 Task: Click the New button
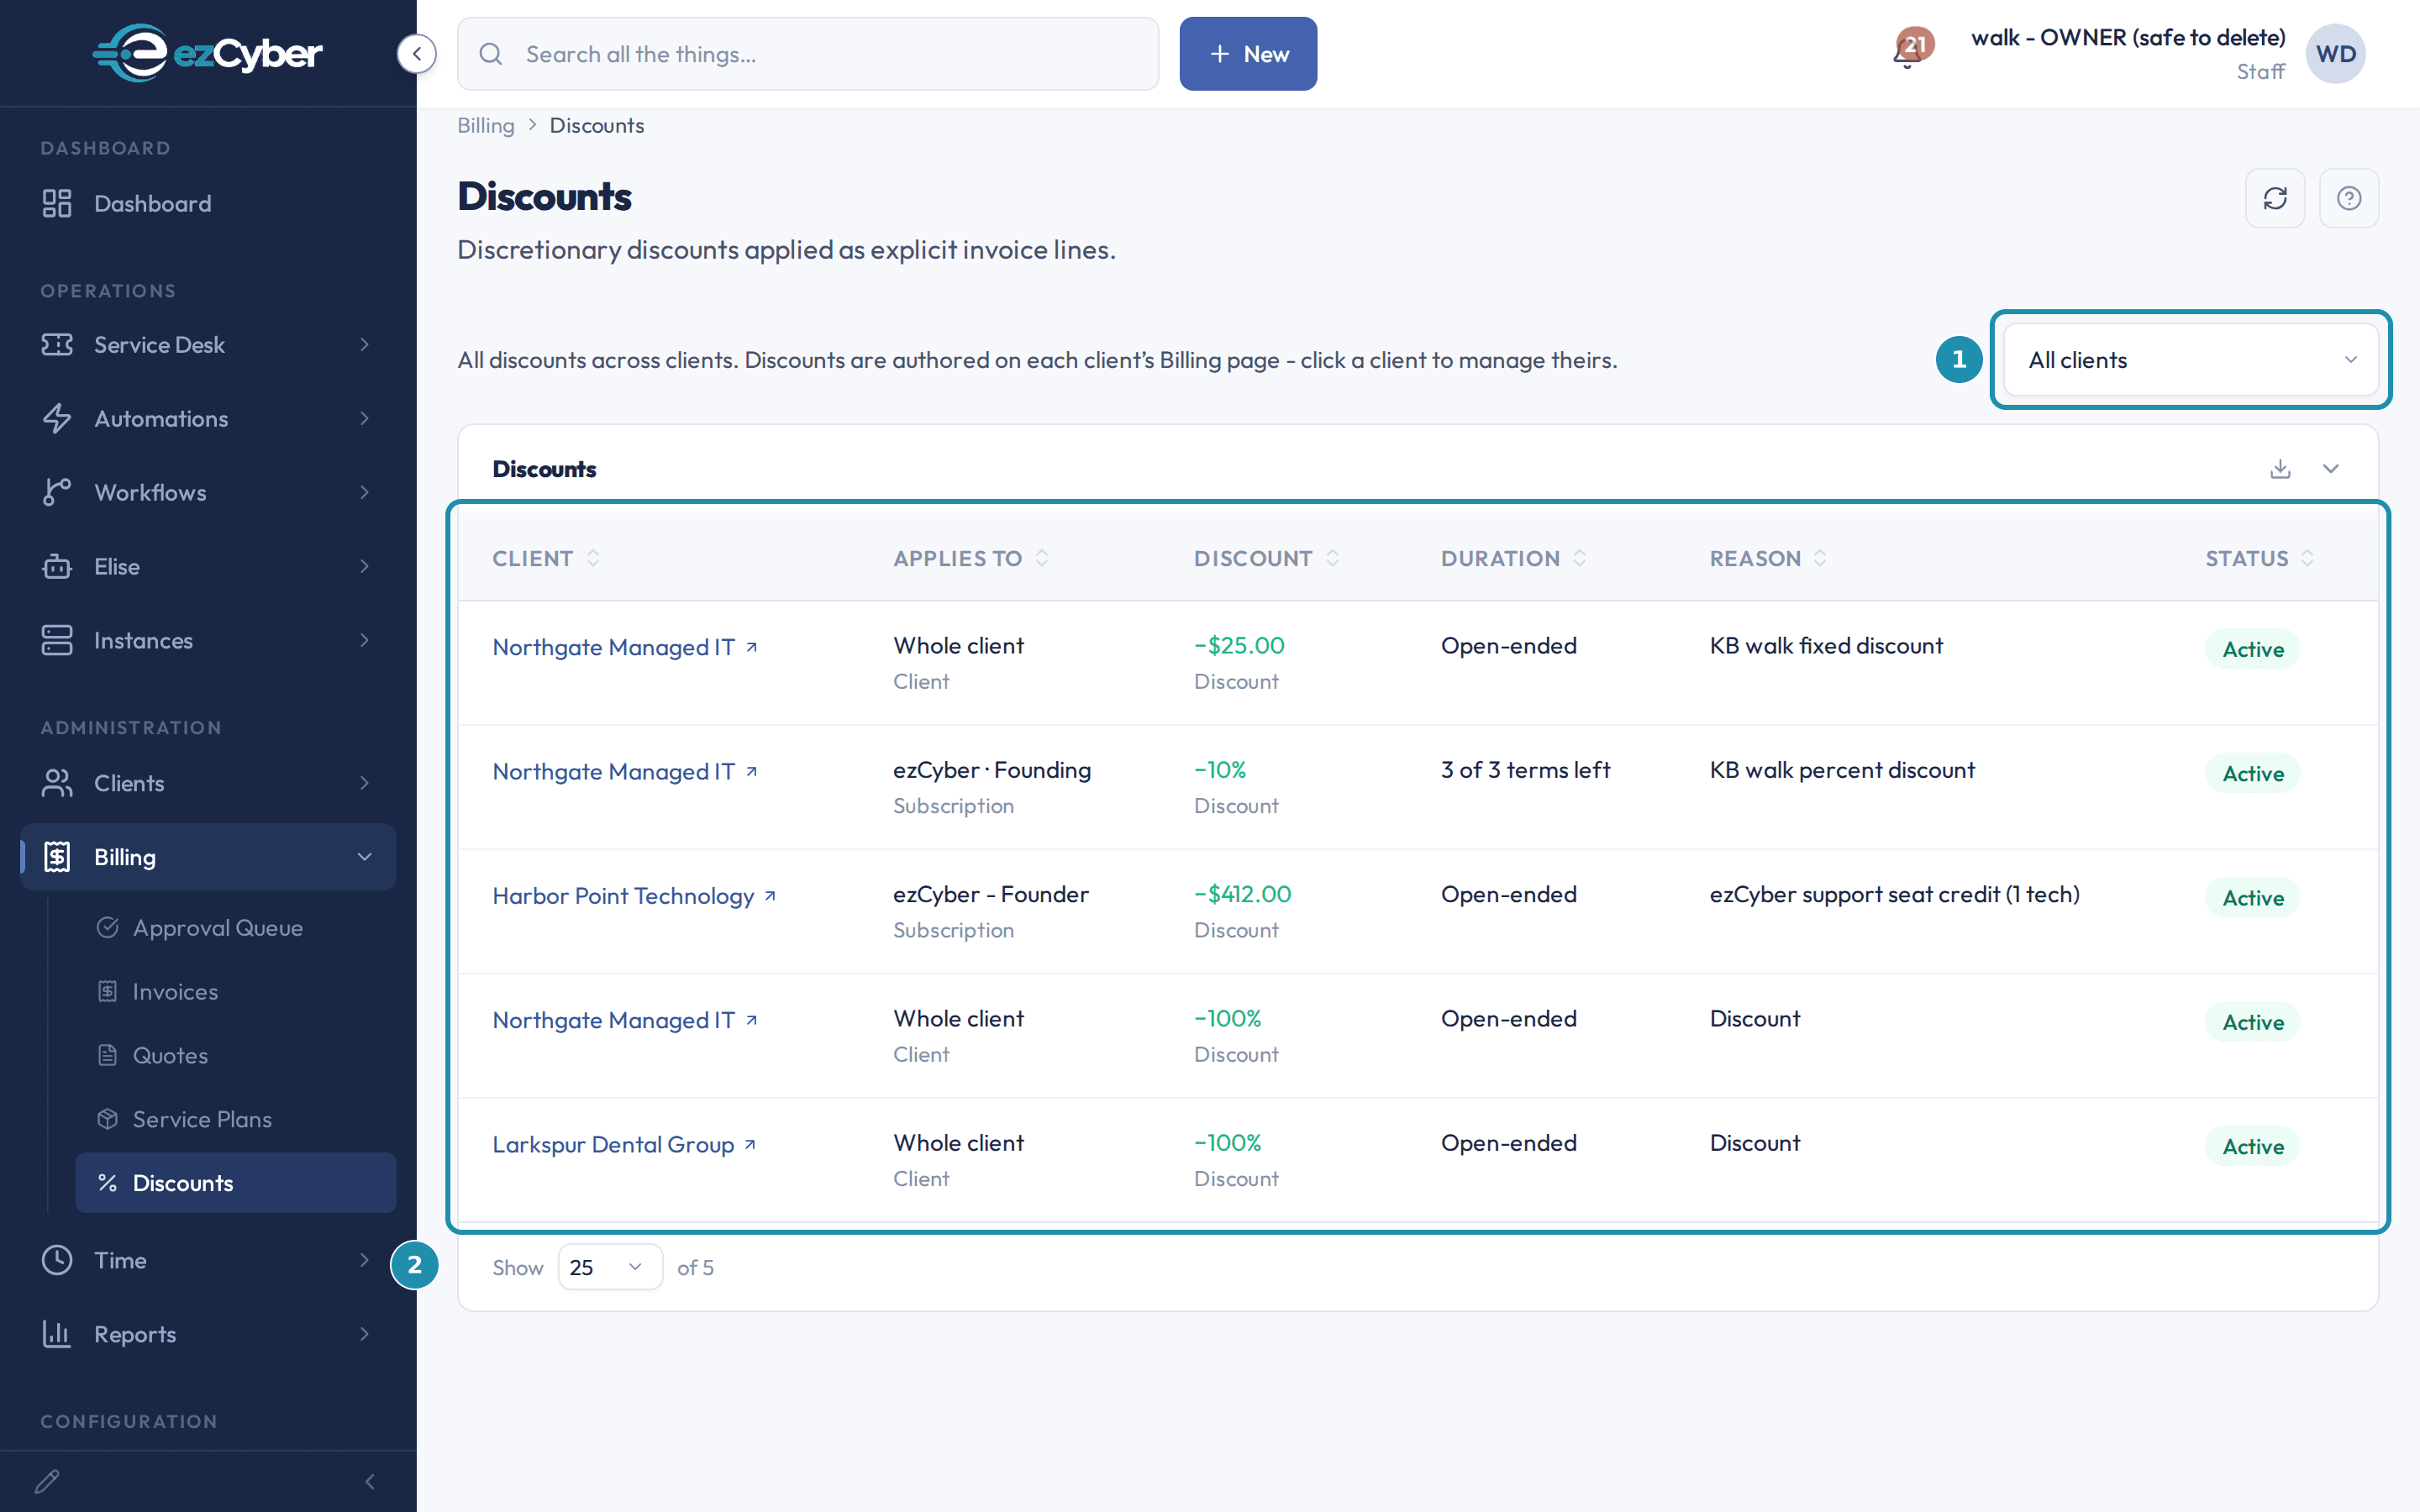pyautogui.click(x=1248, y=54)
